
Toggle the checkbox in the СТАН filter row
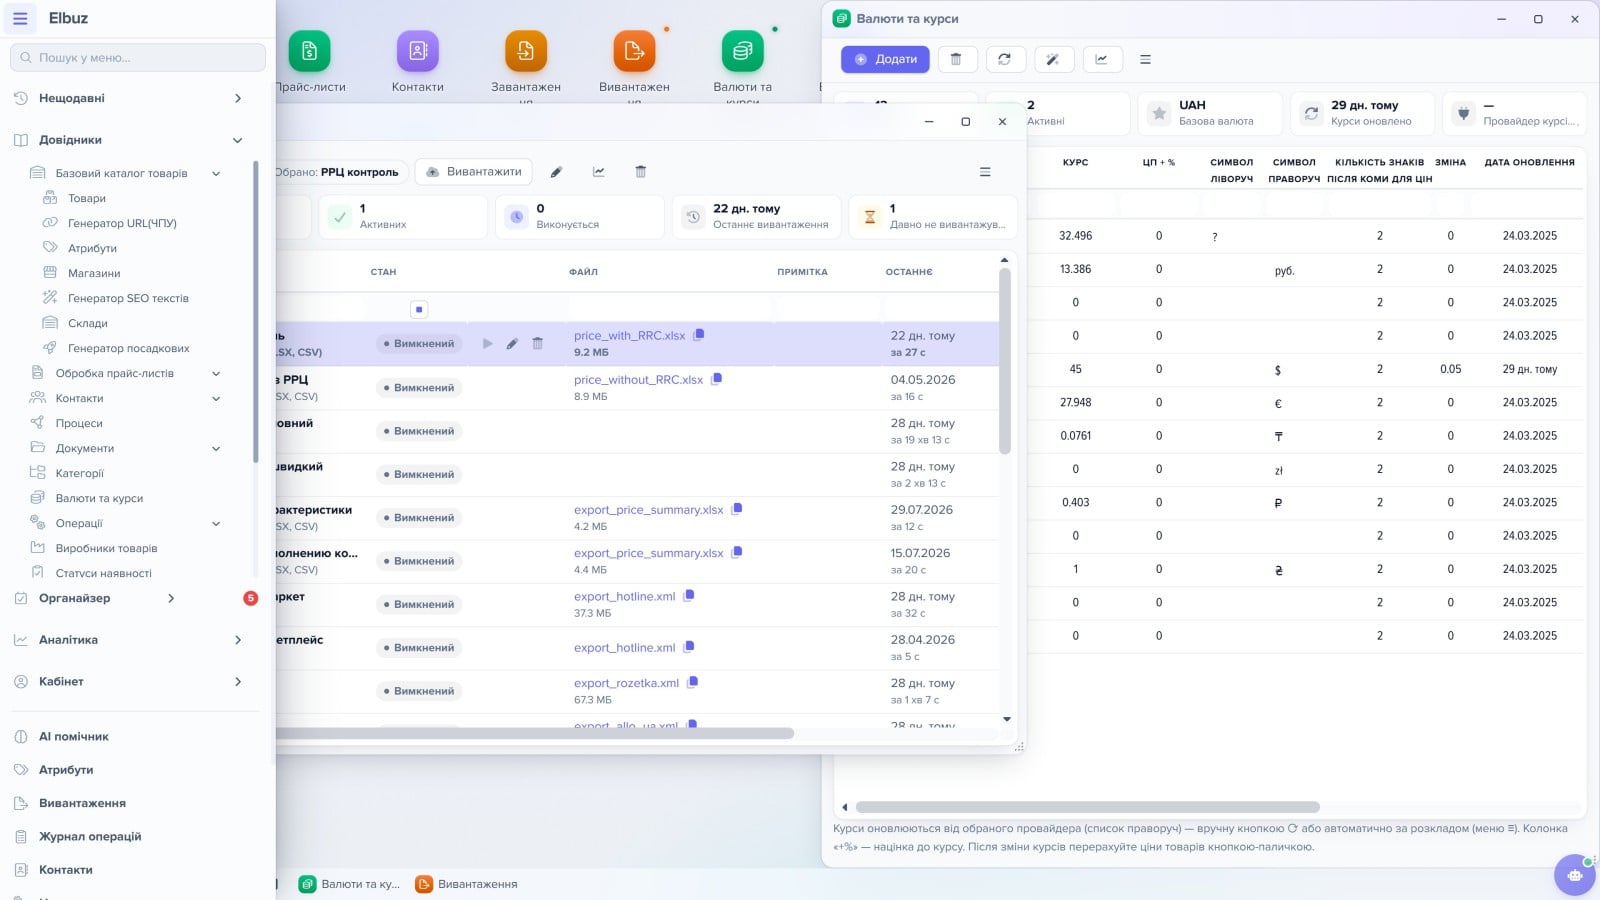point(419,309)
